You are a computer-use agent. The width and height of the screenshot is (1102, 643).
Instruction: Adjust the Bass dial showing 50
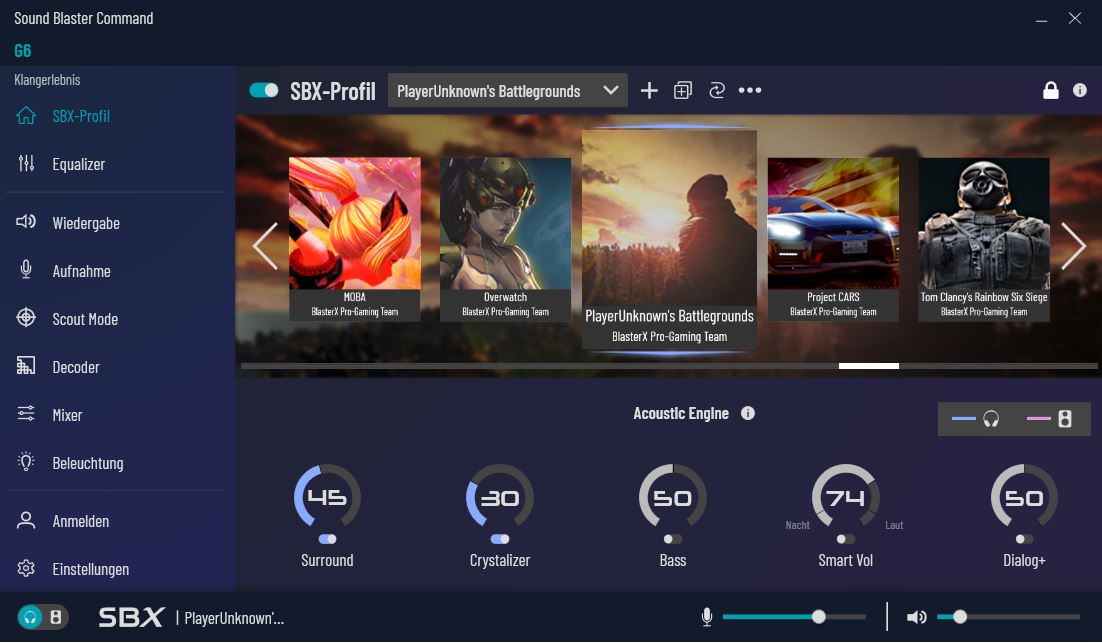[x=673, y=496]
